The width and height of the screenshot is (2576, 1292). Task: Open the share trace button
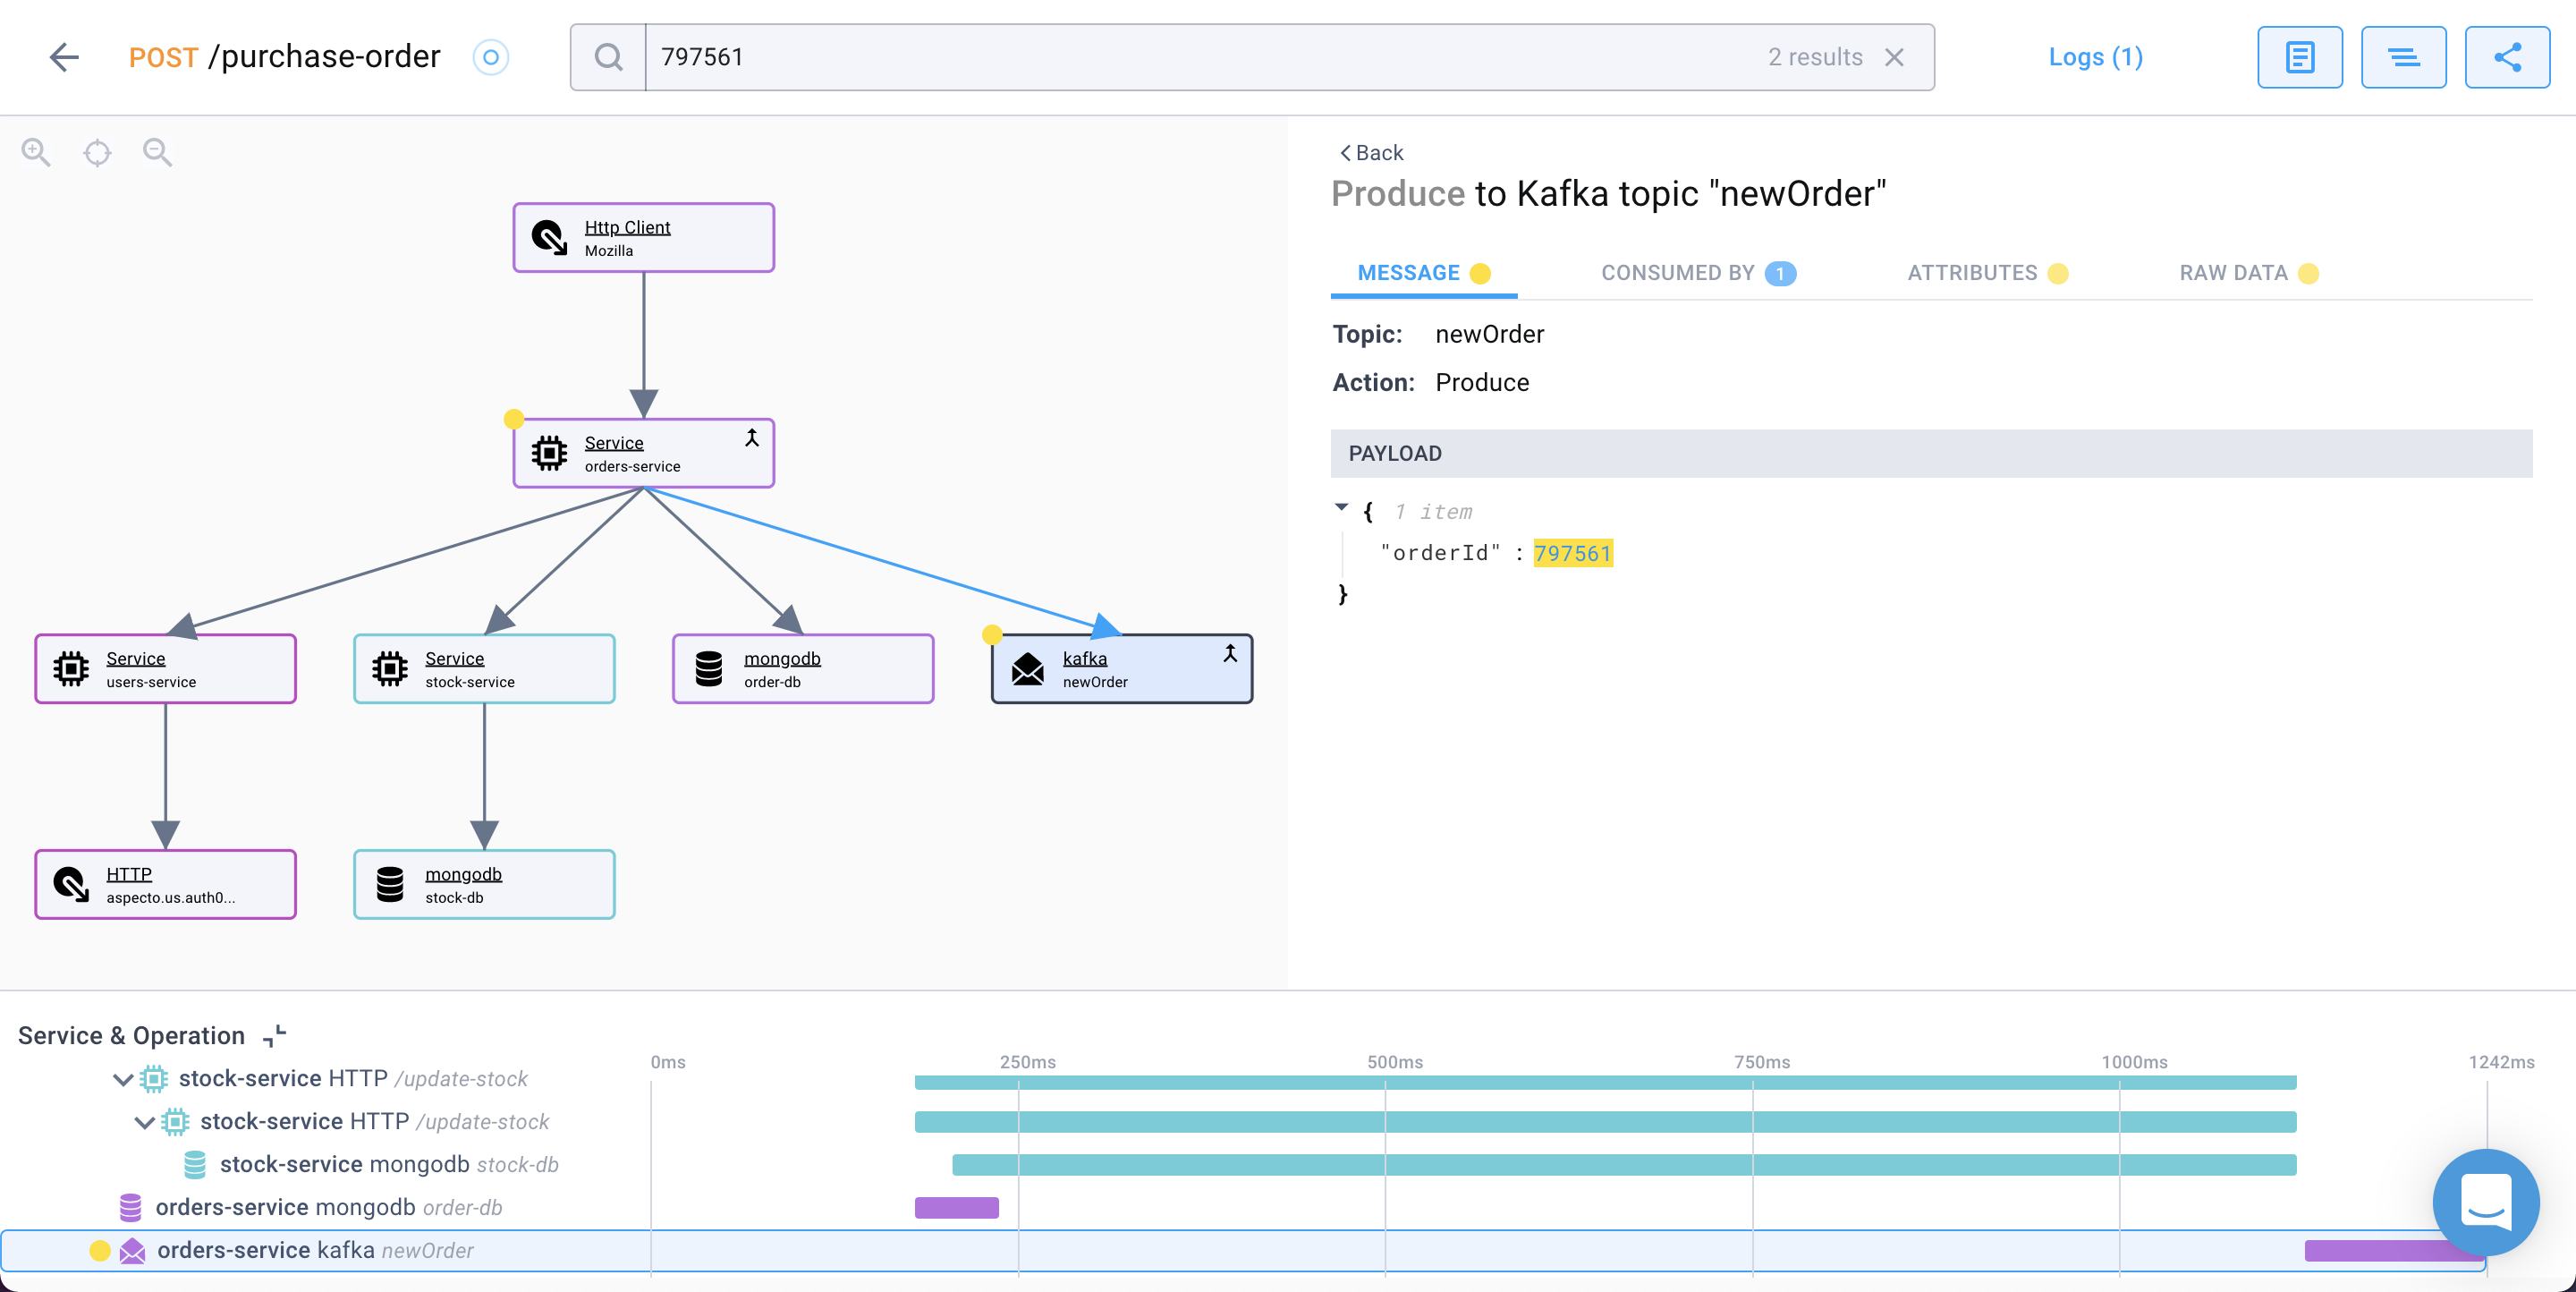(x=2506, y=57)
